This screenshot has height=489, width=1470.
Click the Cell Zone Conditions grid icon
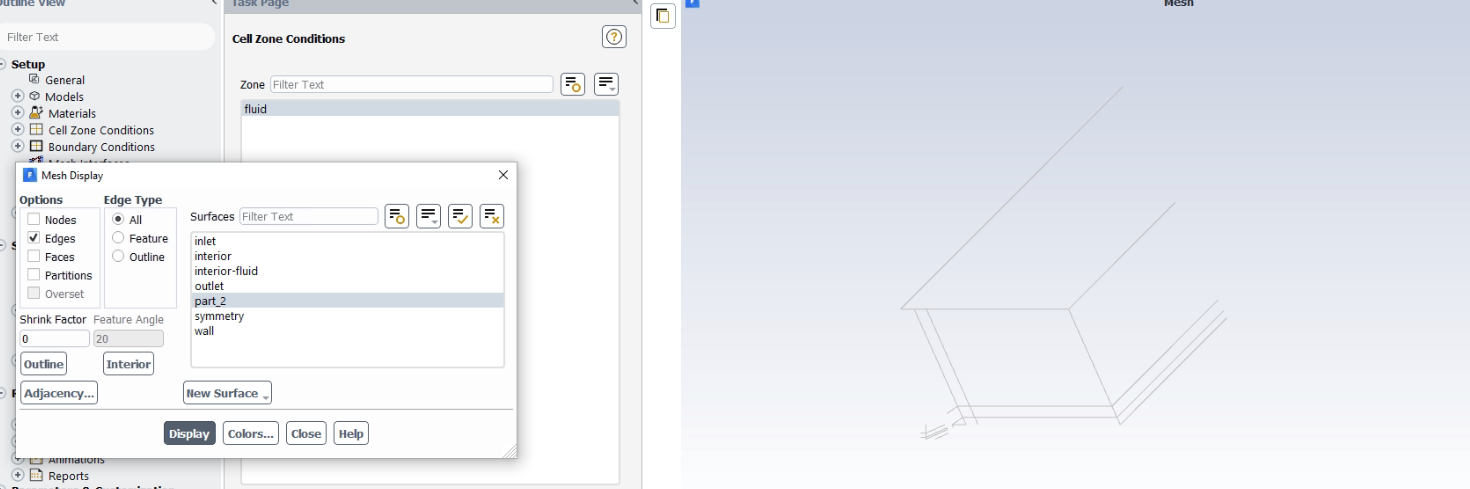pyautogui.click(x=36, y=130)
